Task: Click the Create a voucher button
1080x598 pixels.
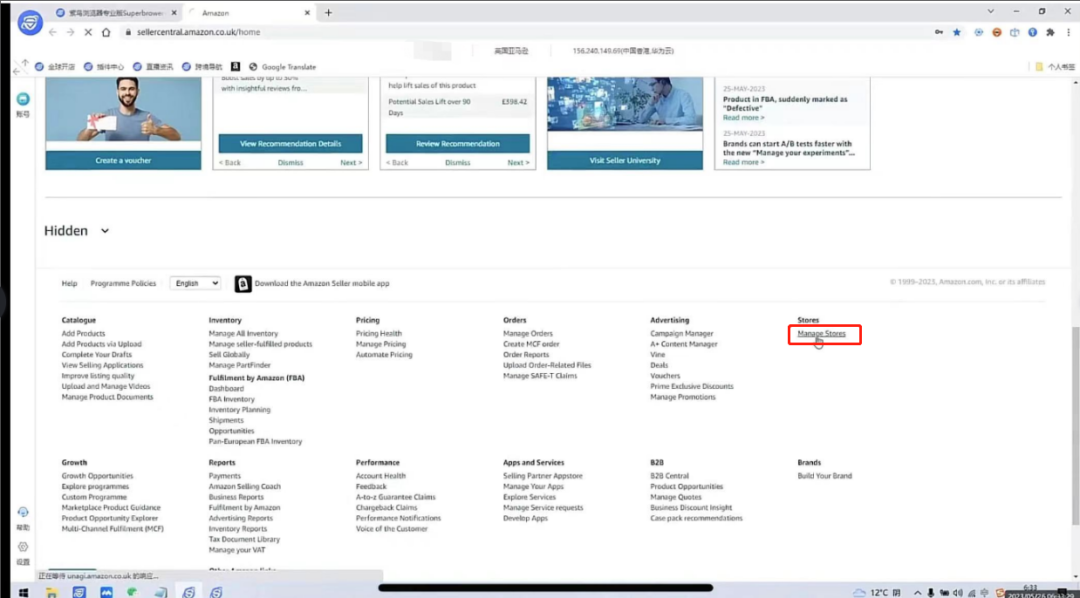Action: [123, 161]
